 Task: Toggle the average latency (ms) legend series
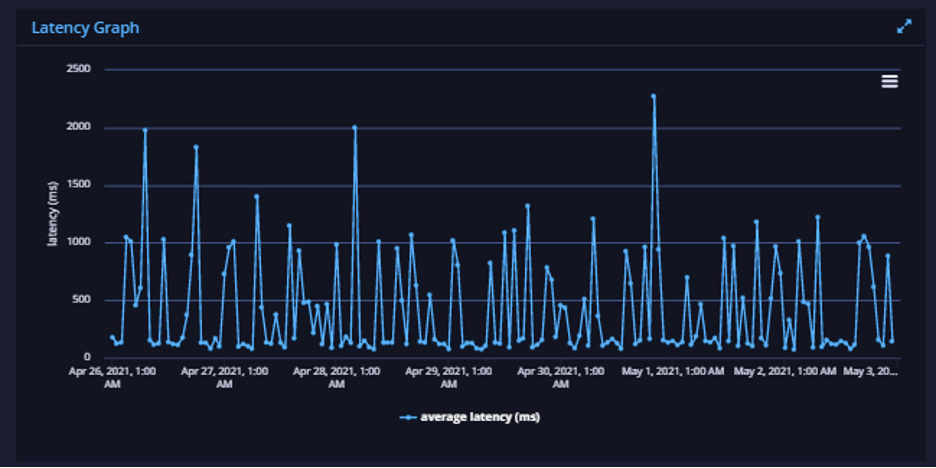[x=470, y=417]
